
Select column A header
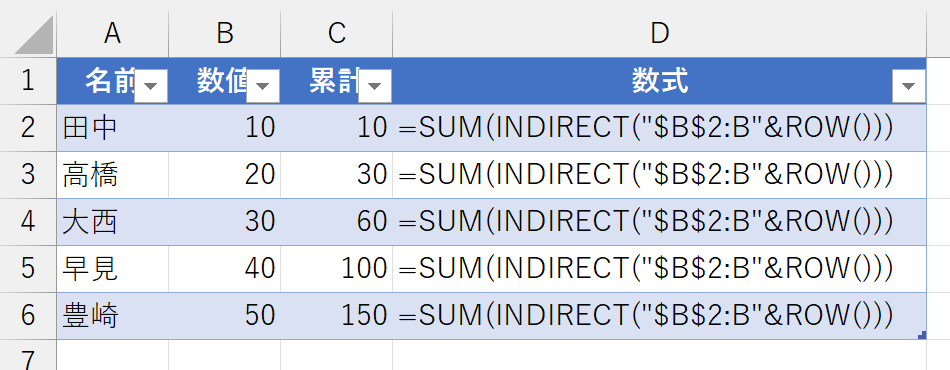click(x=113, y=34)
